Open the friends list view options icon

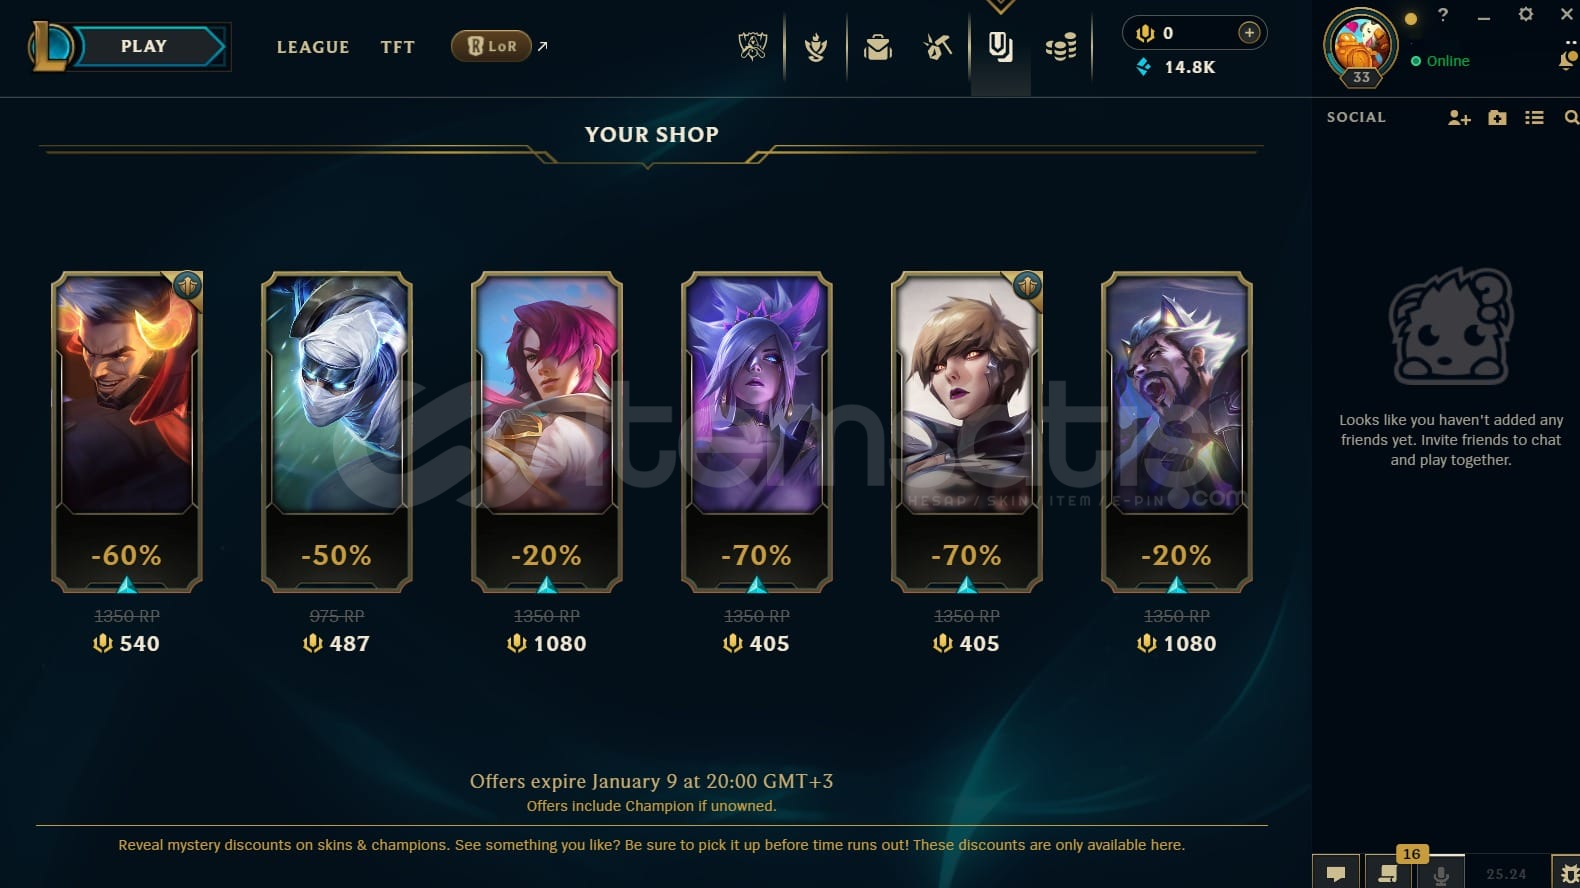click(1534, 118)
